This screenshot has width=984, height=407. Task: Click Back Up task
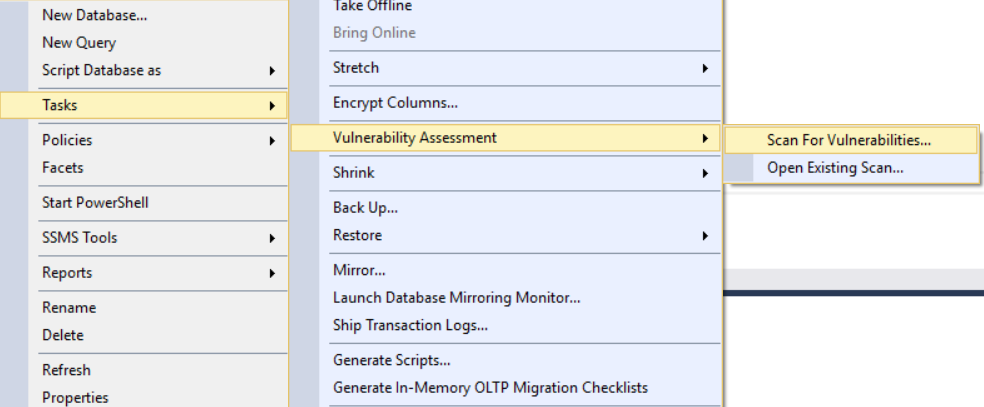(365, 208)
